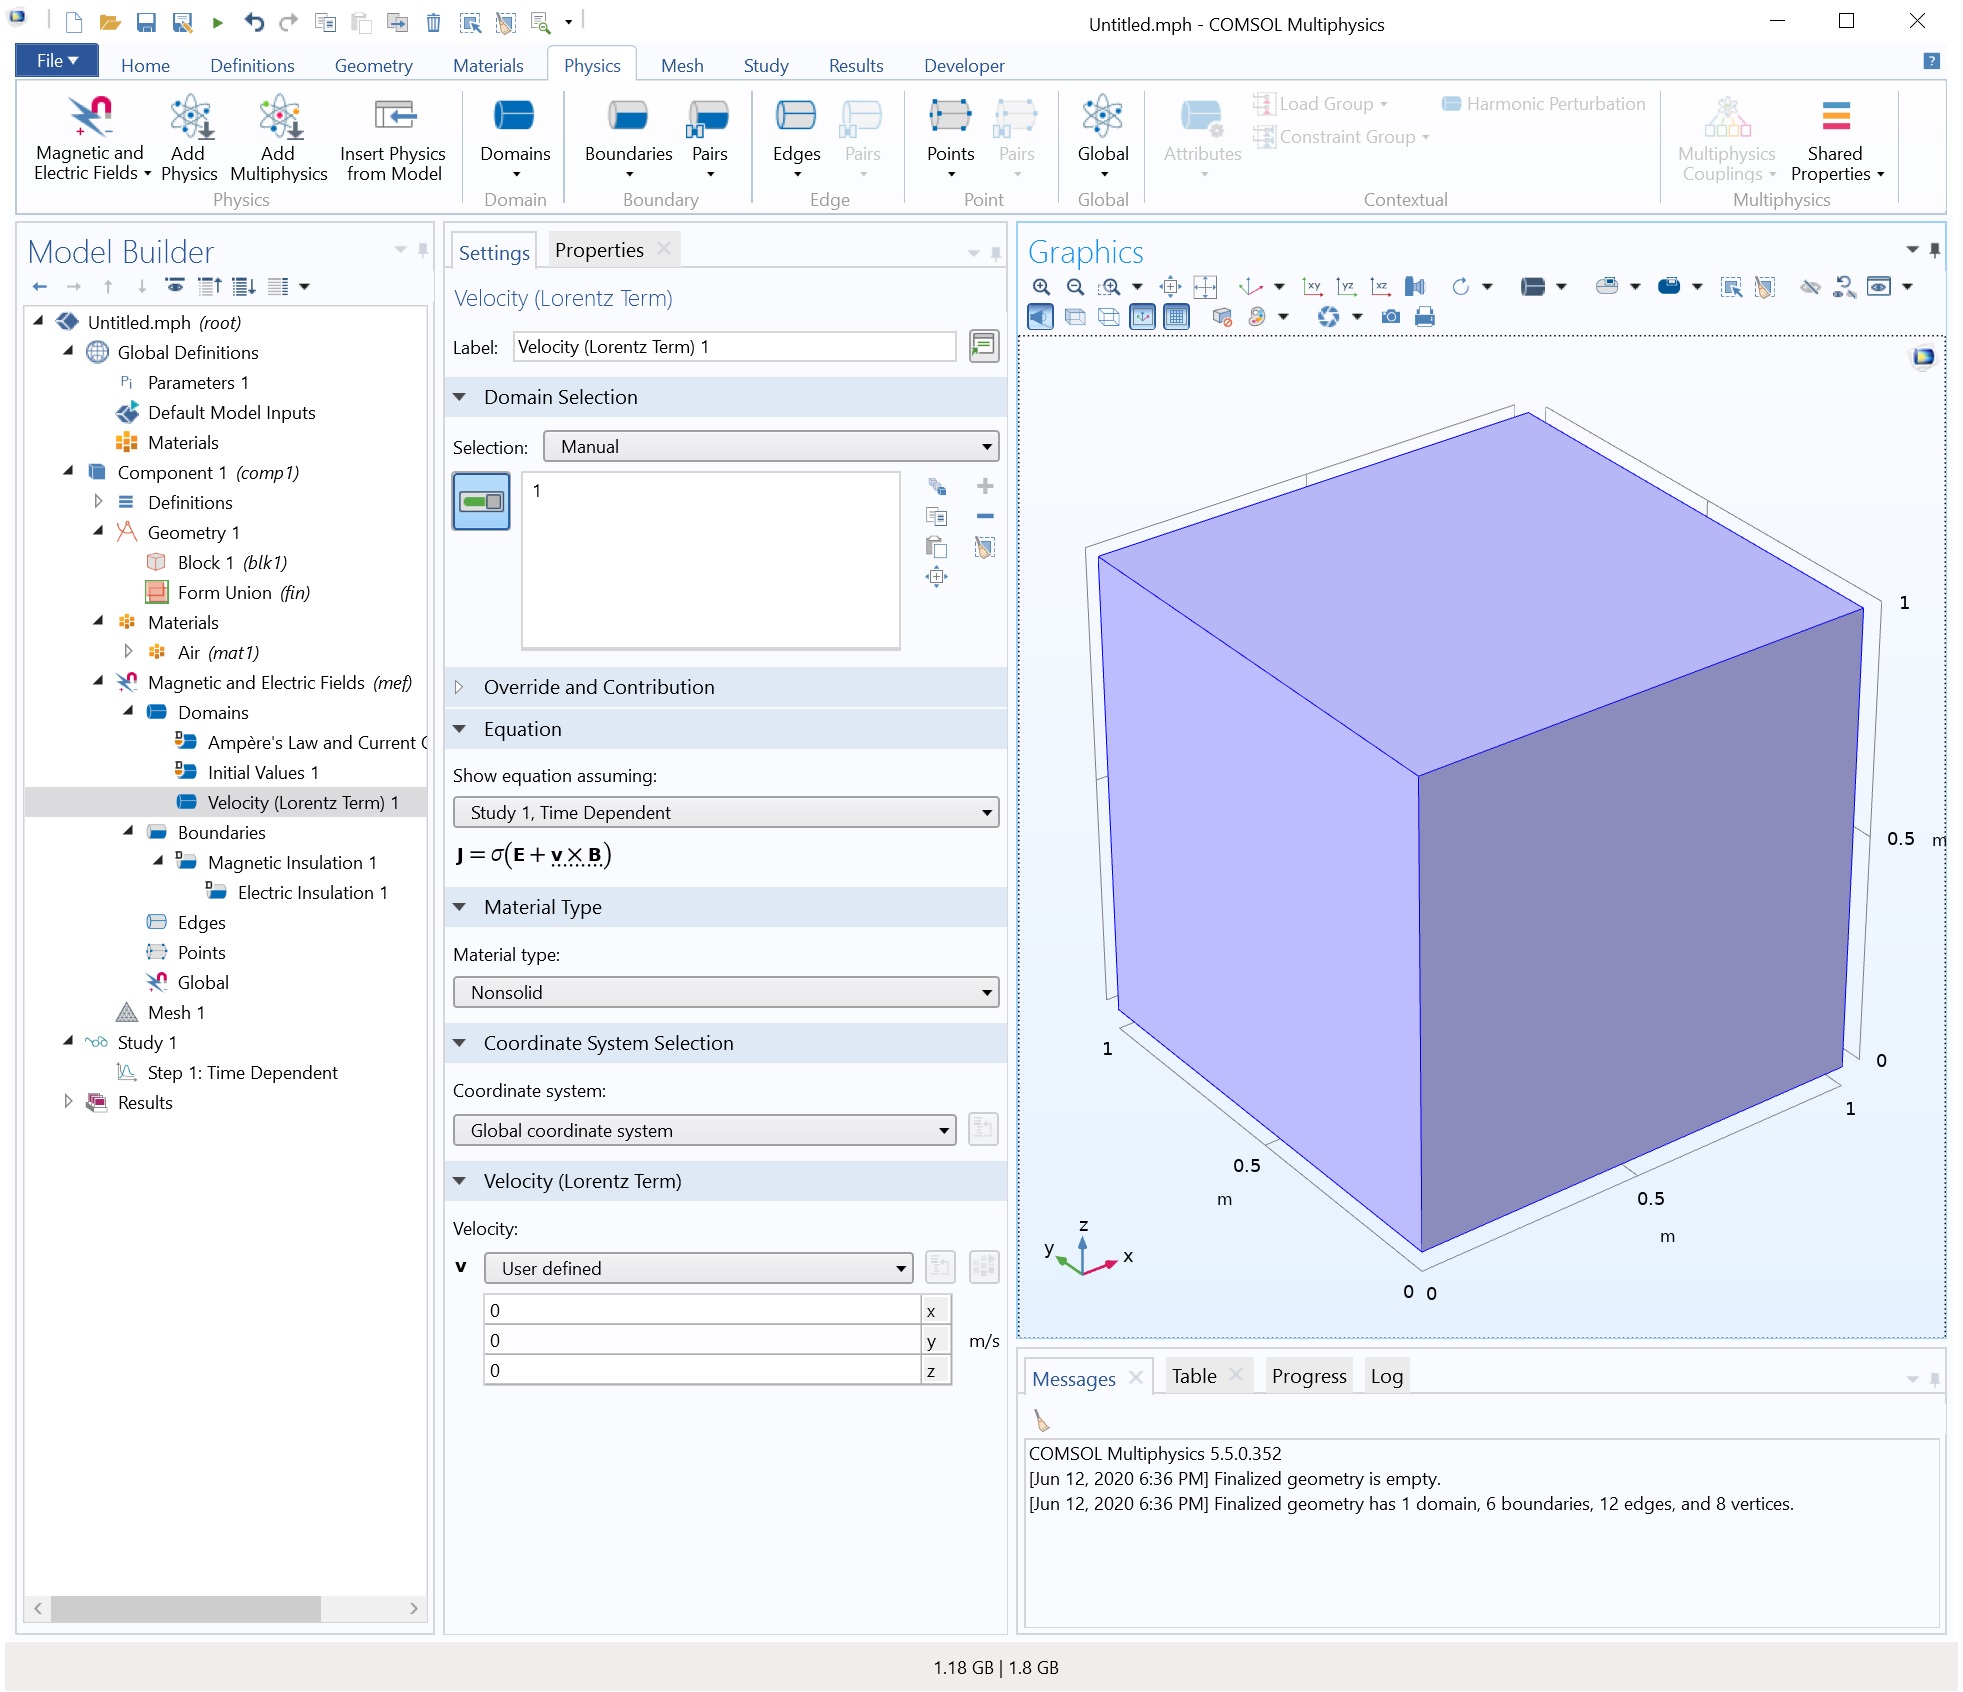Toggle grid display in Graphics toolbar
1963x1692 pixels.
pos(1176,317)
